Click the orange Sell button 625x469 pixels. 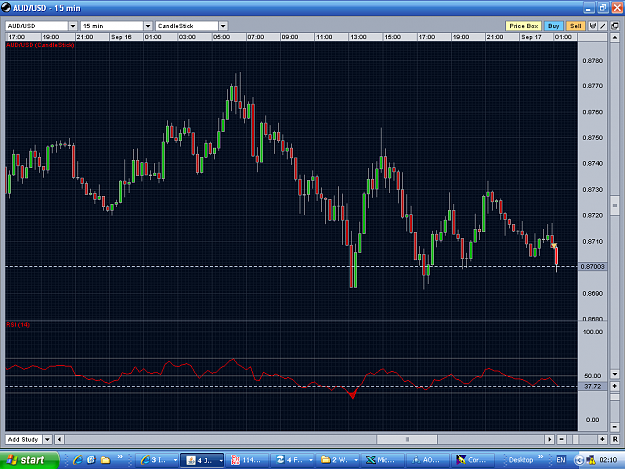click(x=575, y=26)
